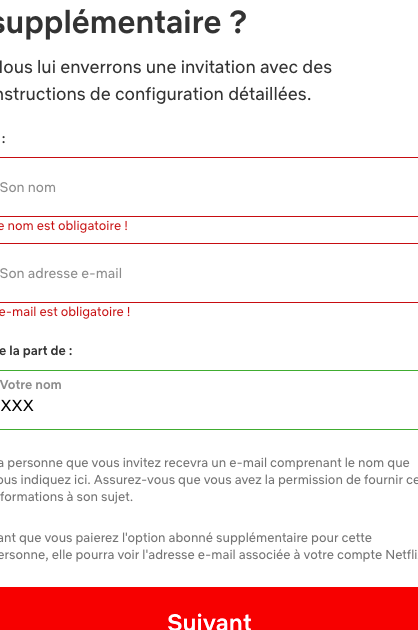
Task: Click the colon label above the Son nom field
Action: tap(3, 139)
